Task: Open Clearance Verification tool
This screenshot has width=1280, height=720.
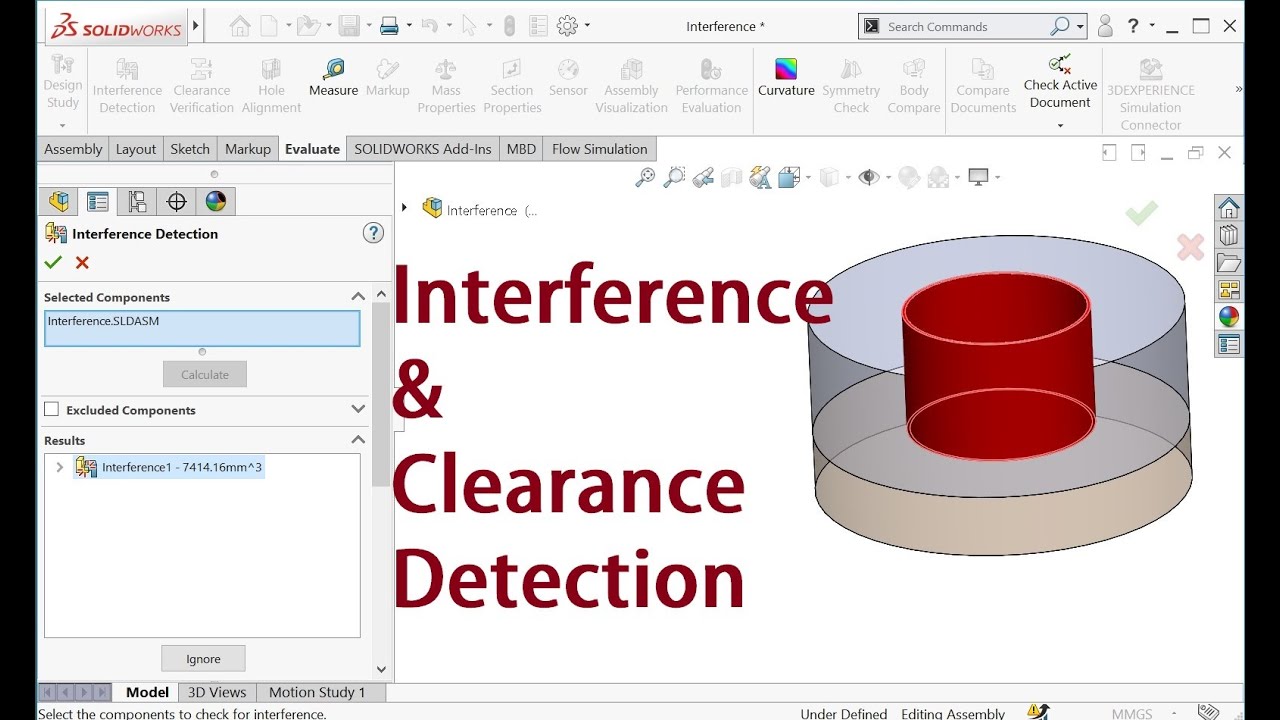Action: (201, 85)
